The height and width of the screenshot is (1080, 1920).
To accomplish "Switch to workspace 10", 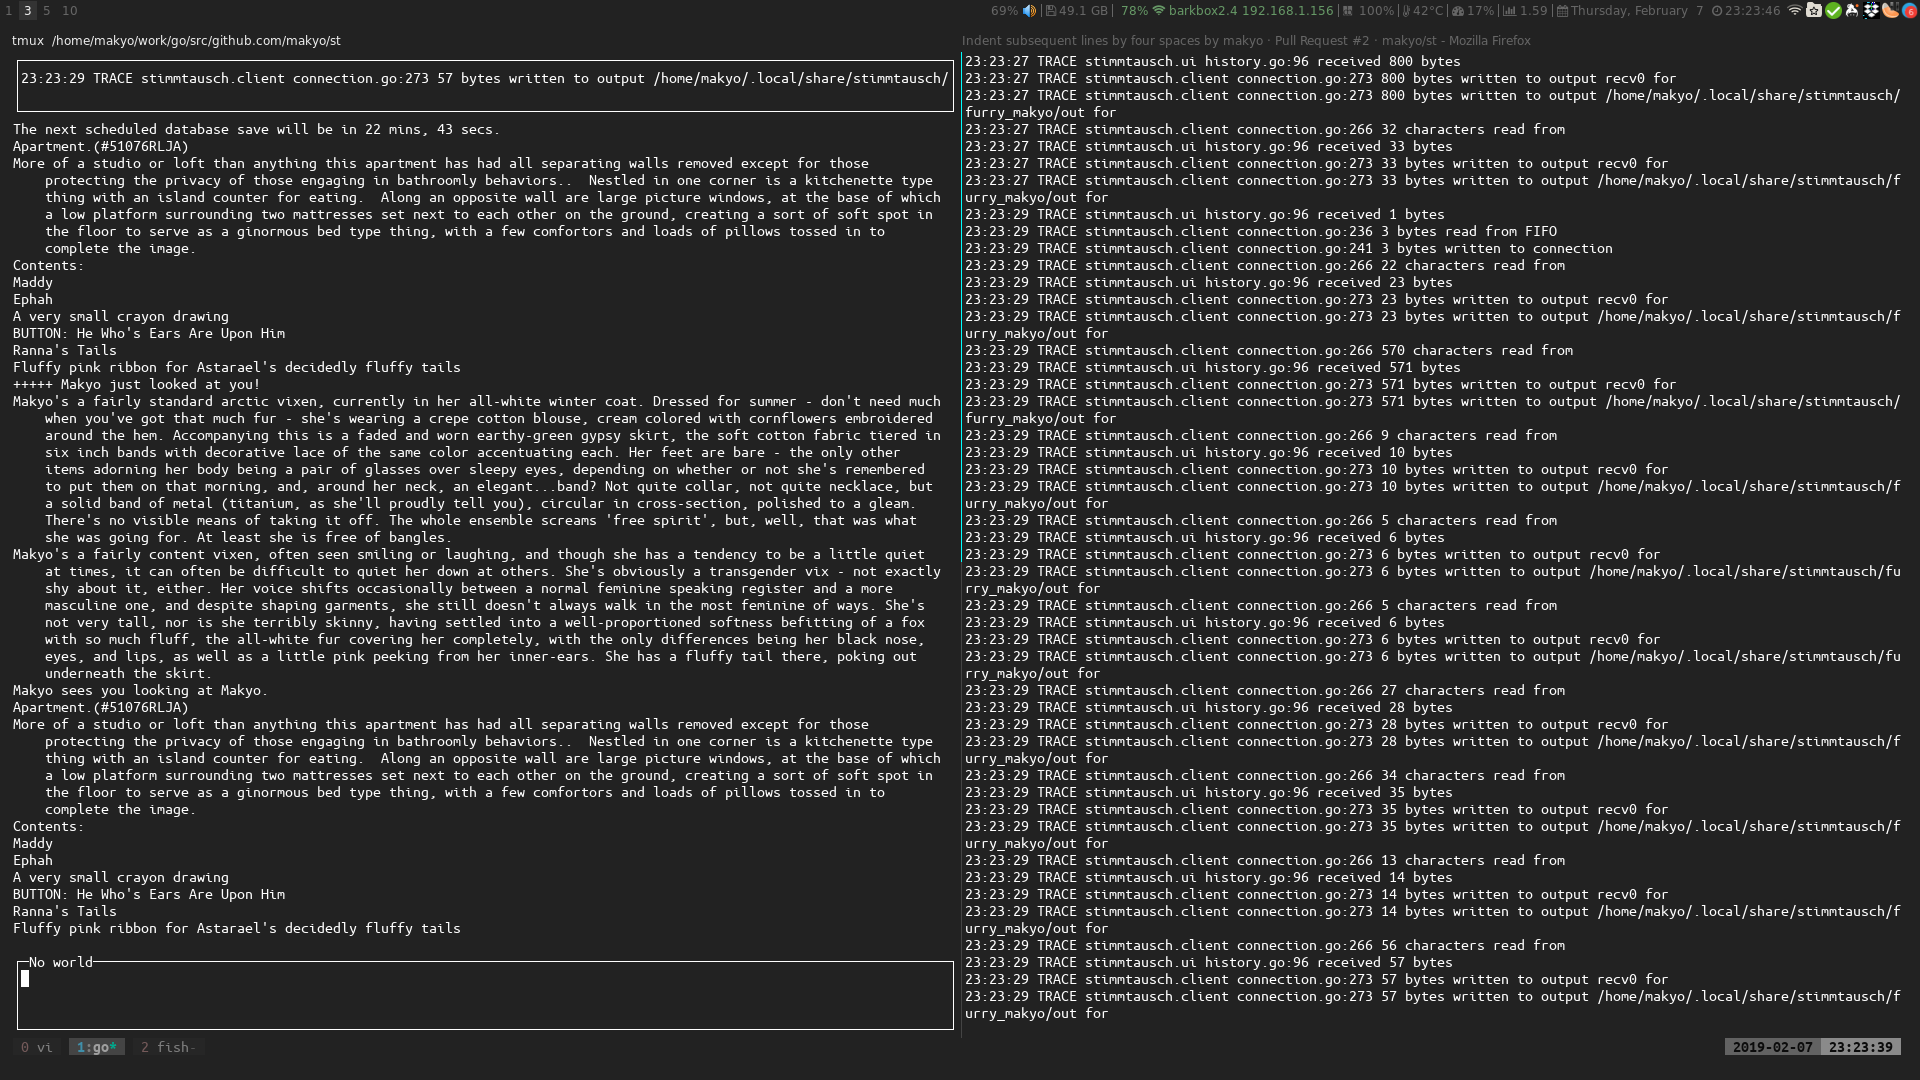I will (x=69, y=11).
